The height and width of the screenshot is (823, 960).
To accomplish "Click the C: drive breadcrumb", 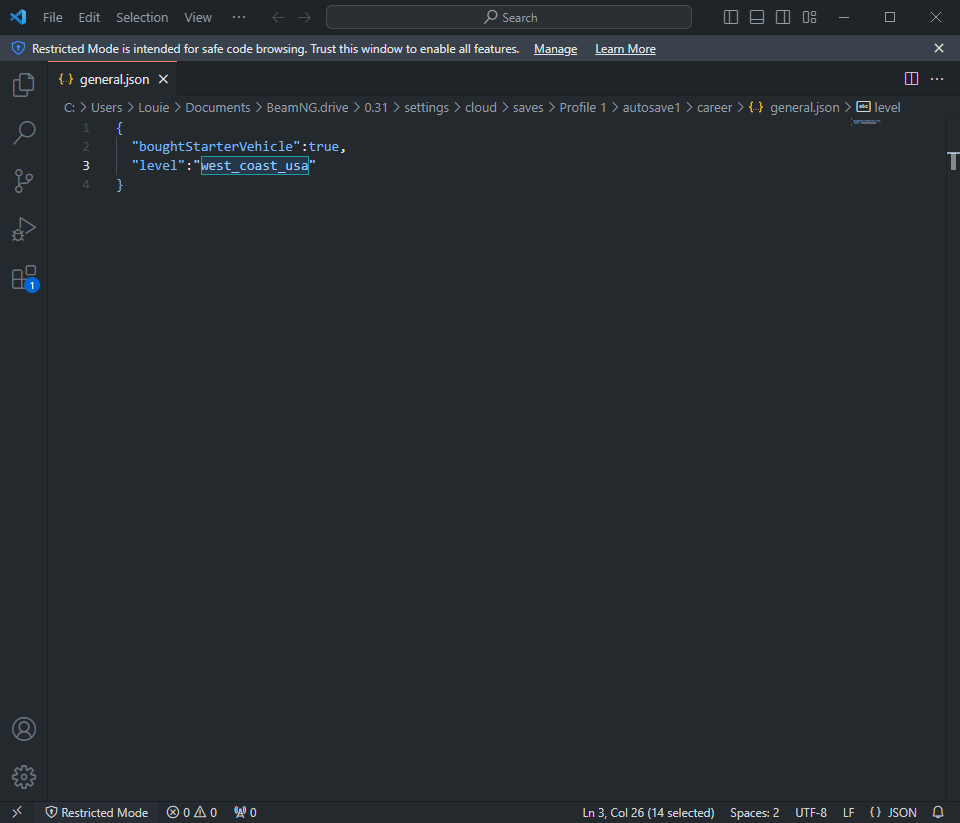I will click(69, 107).
